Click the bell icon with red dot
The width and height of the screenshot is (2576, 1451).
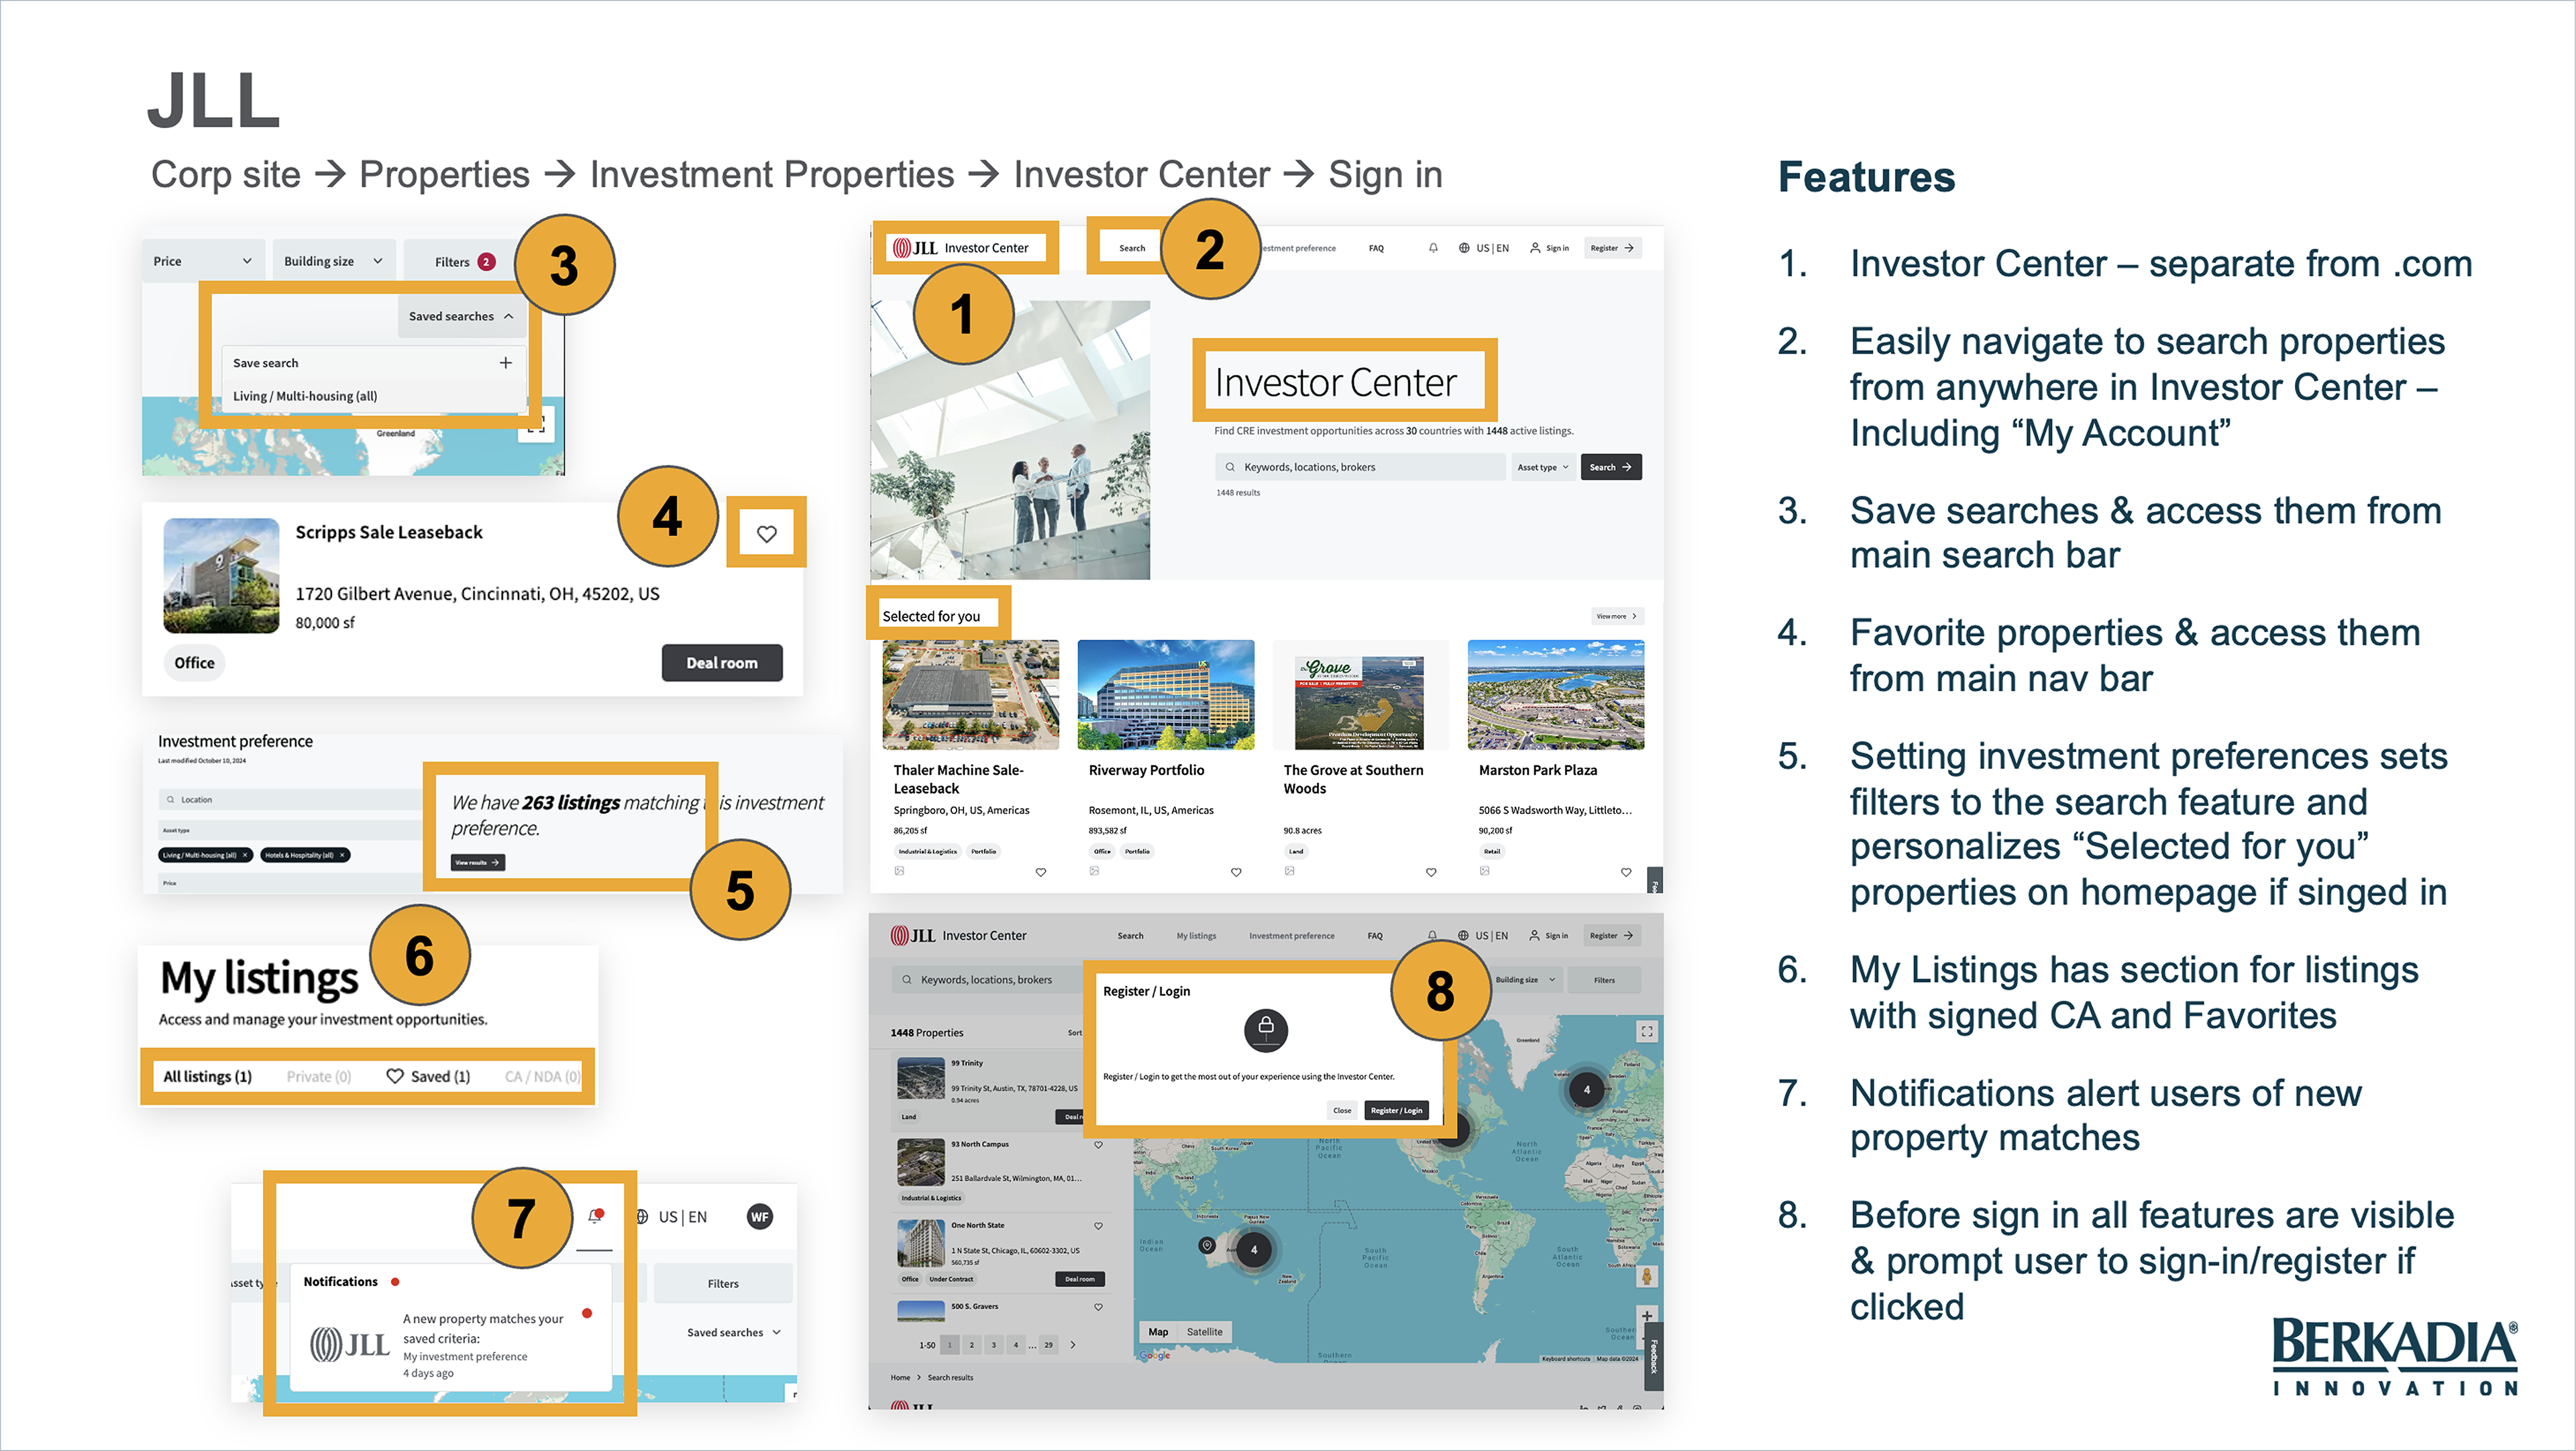coord(595,1216)
